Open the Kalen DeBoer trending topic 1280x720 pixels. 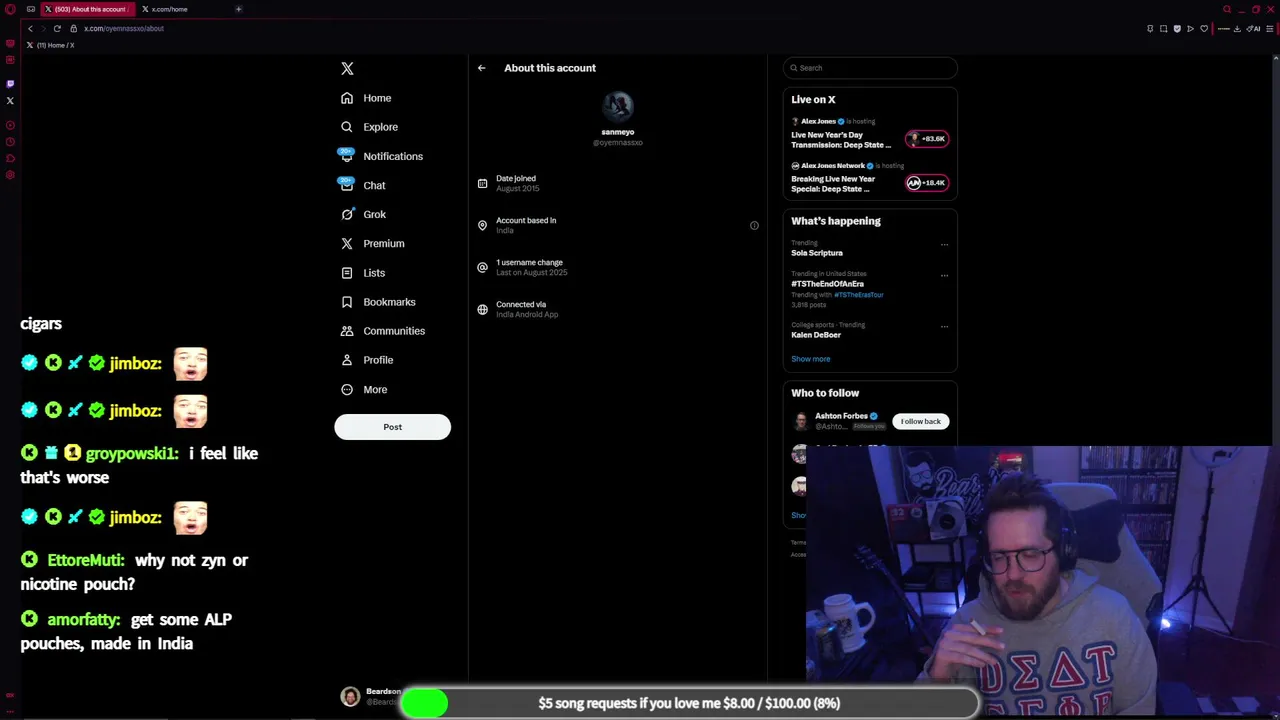click(816, 335)
